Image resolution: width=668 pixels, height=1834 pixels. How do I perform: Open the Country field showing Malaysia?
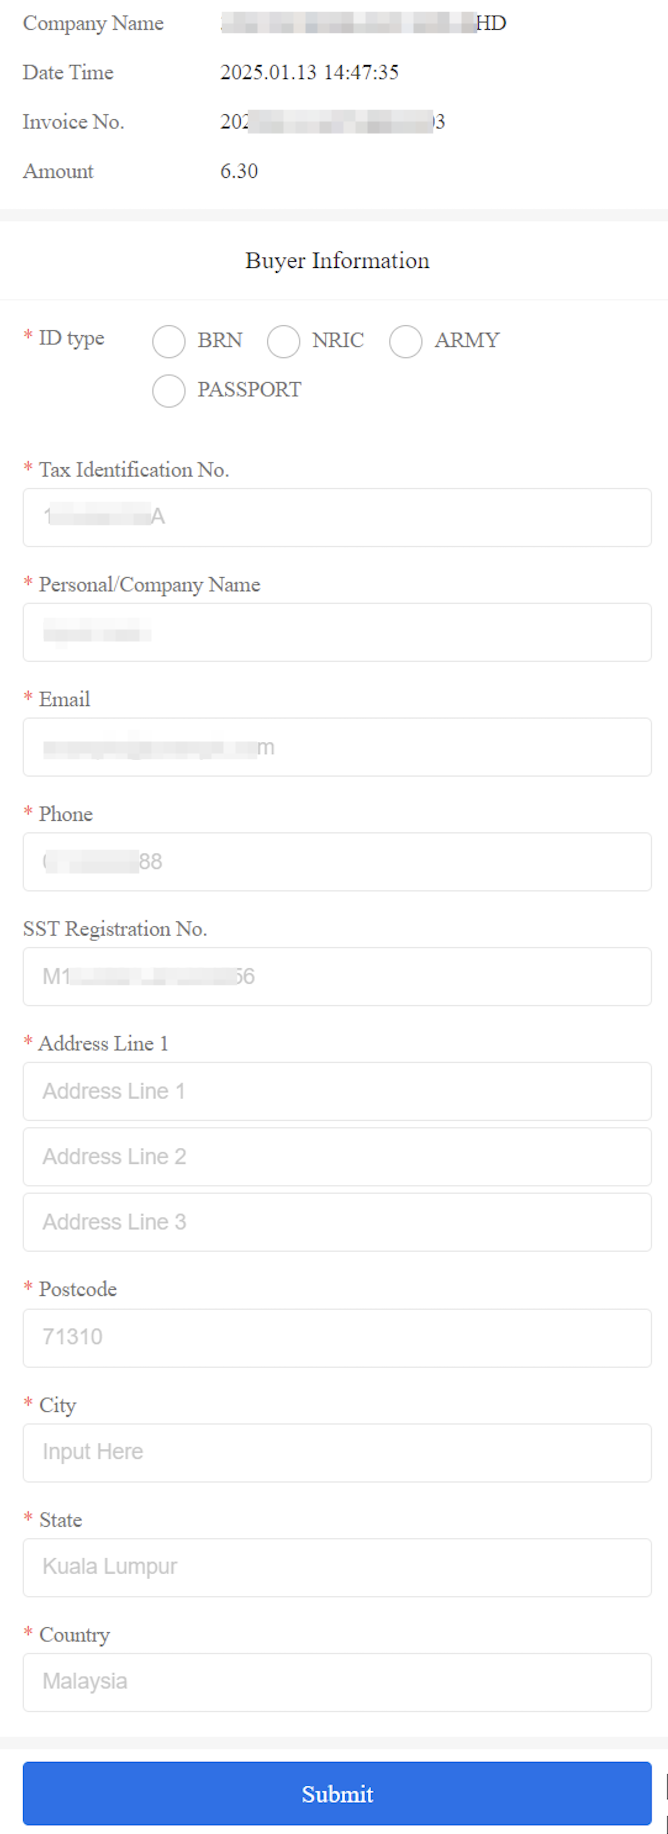[337, 1682]
